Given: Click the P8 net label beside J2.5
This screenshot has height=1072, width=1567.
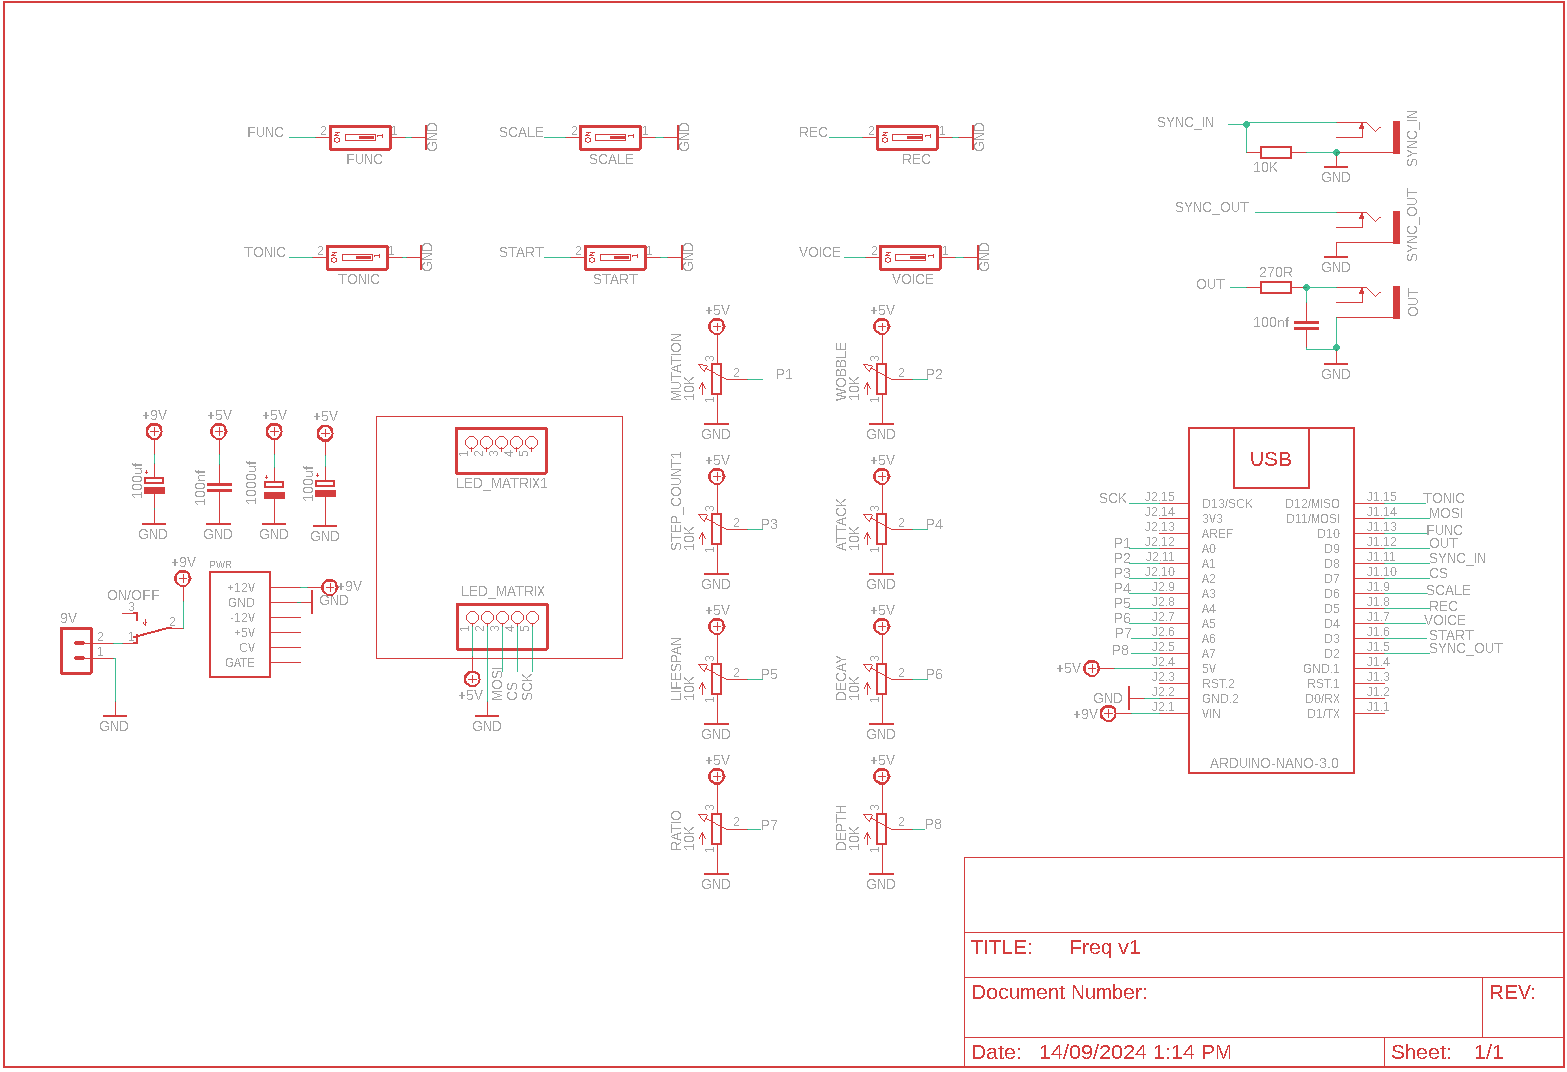Looking at the screenshot, I should pyautogui.click(x=1120, y=650).
